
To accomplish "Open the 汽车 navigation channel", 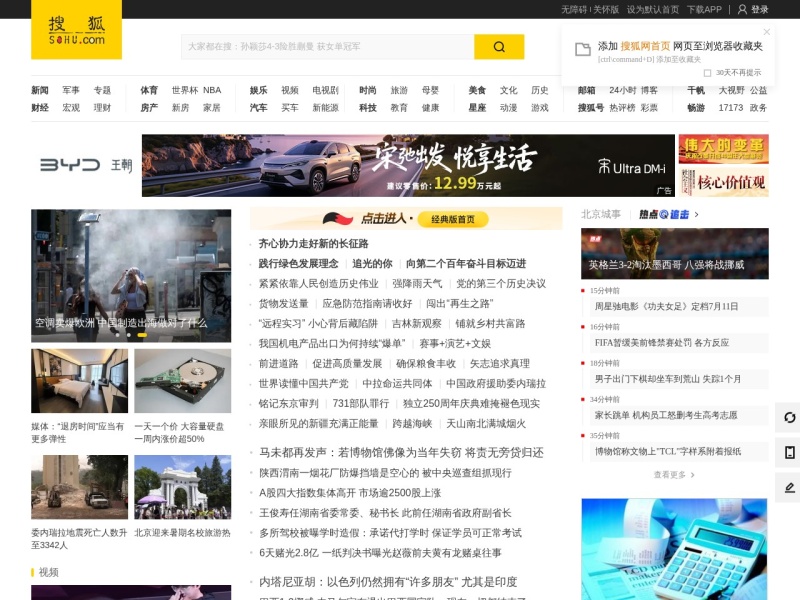I will tap(258, 108).
